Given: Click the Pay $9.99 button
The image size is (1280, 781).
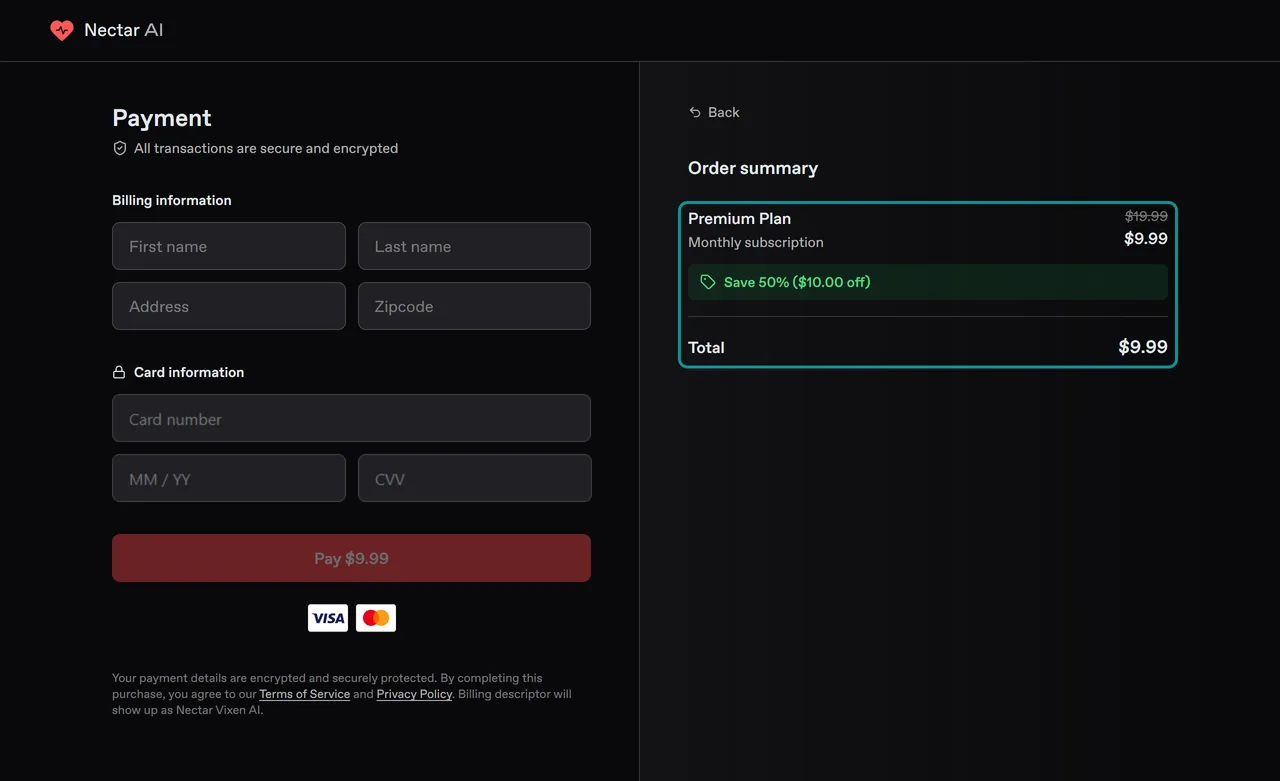Looking at the screenshot, I should [351, 558].
